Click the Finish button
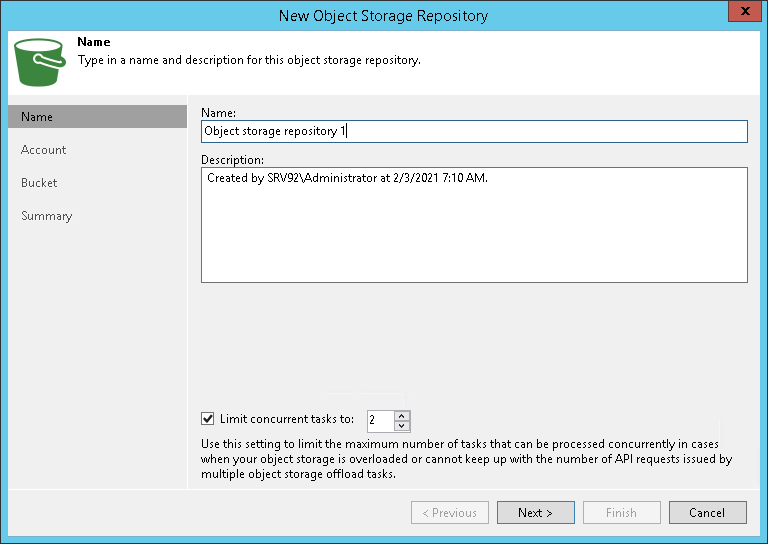The height and width of the screenshot is (544, 768). point(621,513)
